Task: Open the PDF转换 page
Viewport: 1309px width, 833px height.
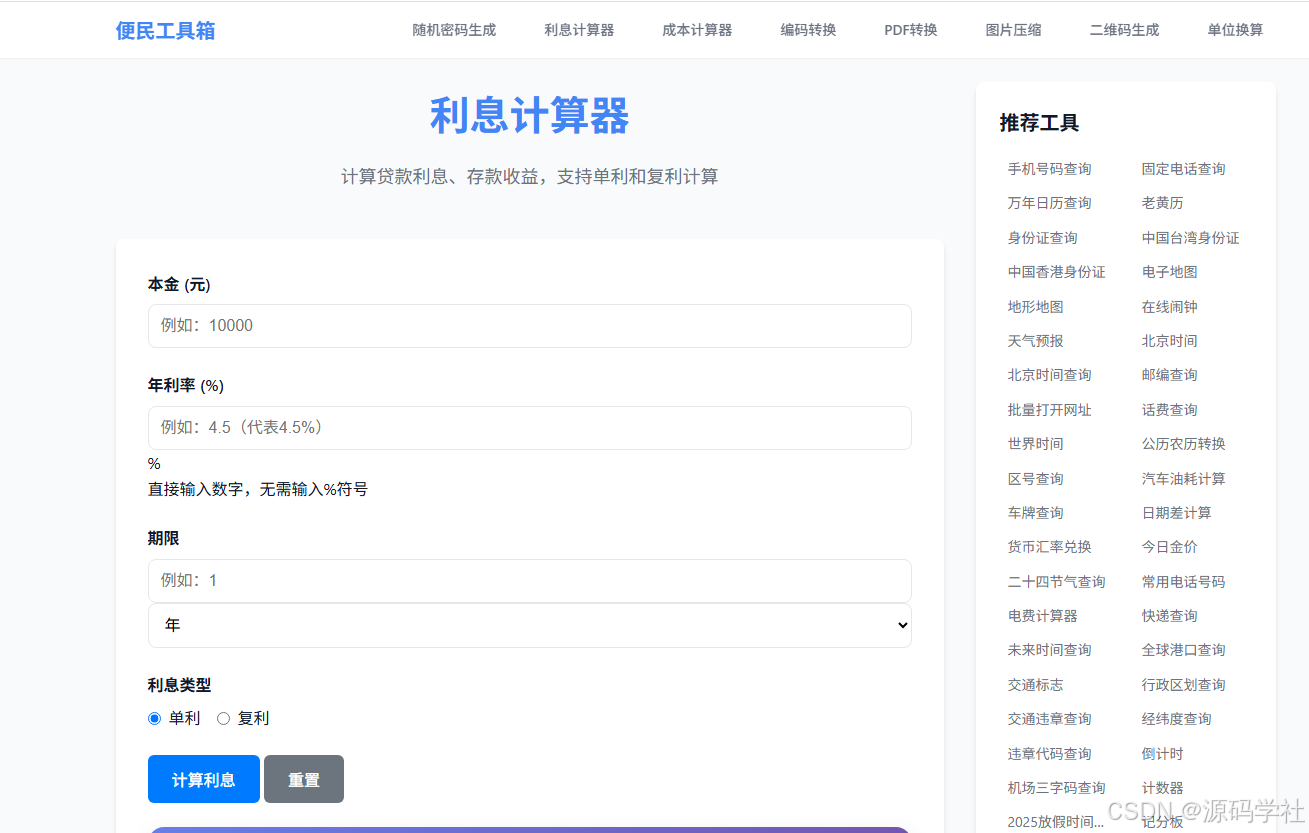Action: [x=910, y=30]
